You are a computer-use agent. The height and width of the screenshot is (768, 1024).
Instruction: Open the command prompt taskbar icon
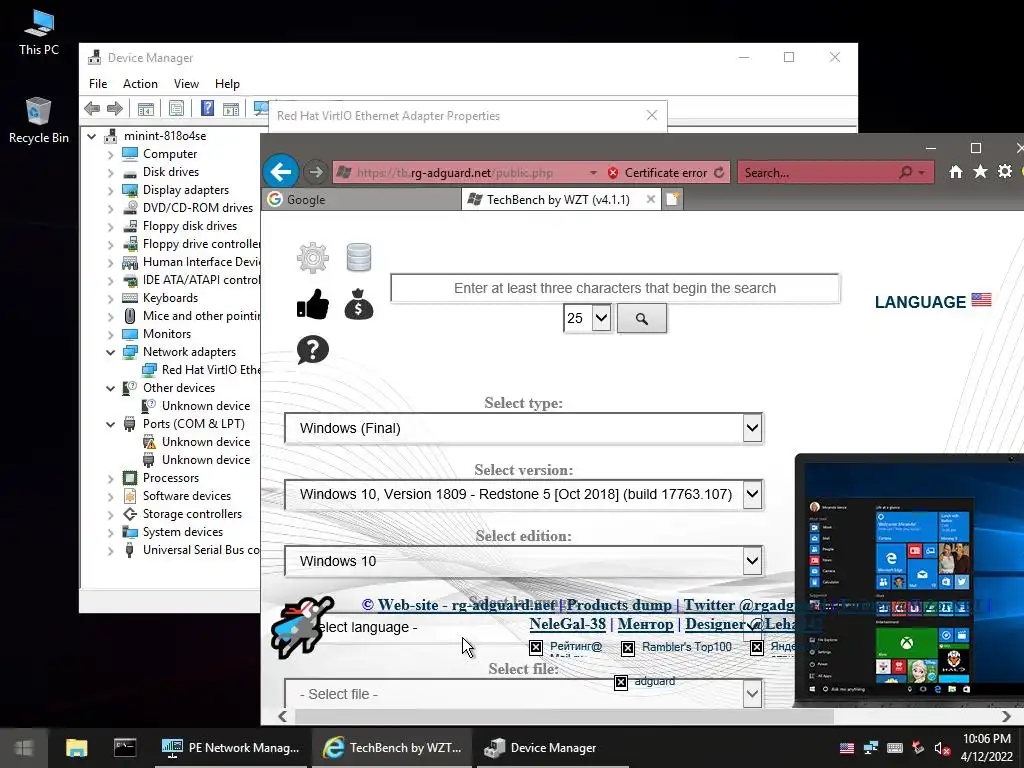click(x=125, y=748)
